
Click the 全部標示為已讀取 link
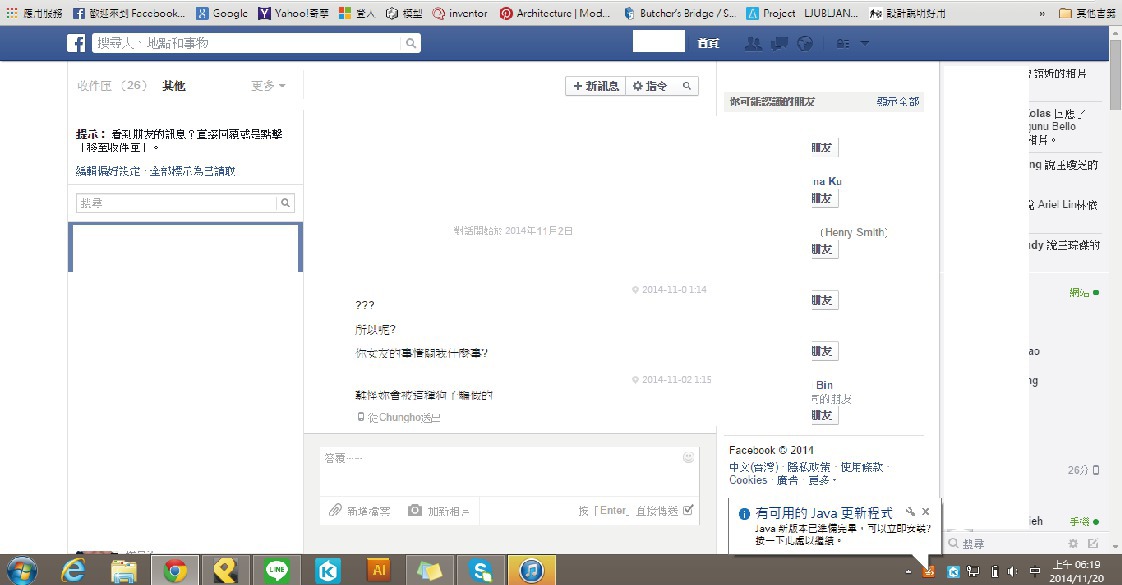(192, 171)
